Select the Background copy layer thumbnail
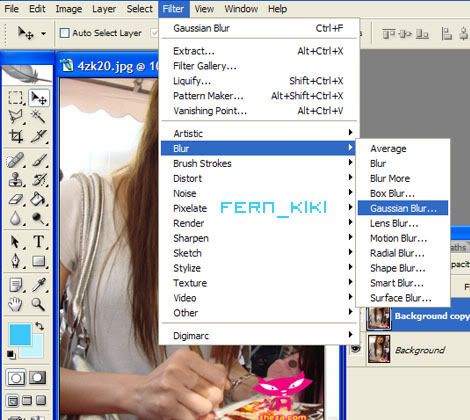The image size is (470, 420). pos(378,318)
